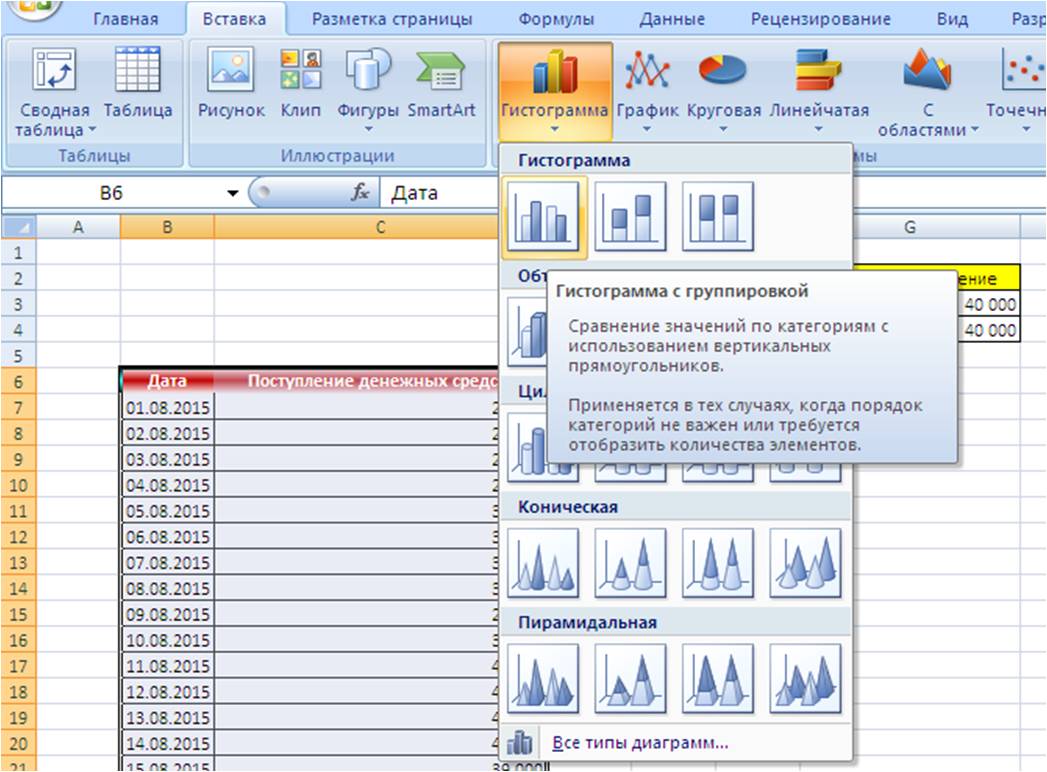Switch to the Главная tab
Viewport: 1047px width, 772px height.
point(126,19)
